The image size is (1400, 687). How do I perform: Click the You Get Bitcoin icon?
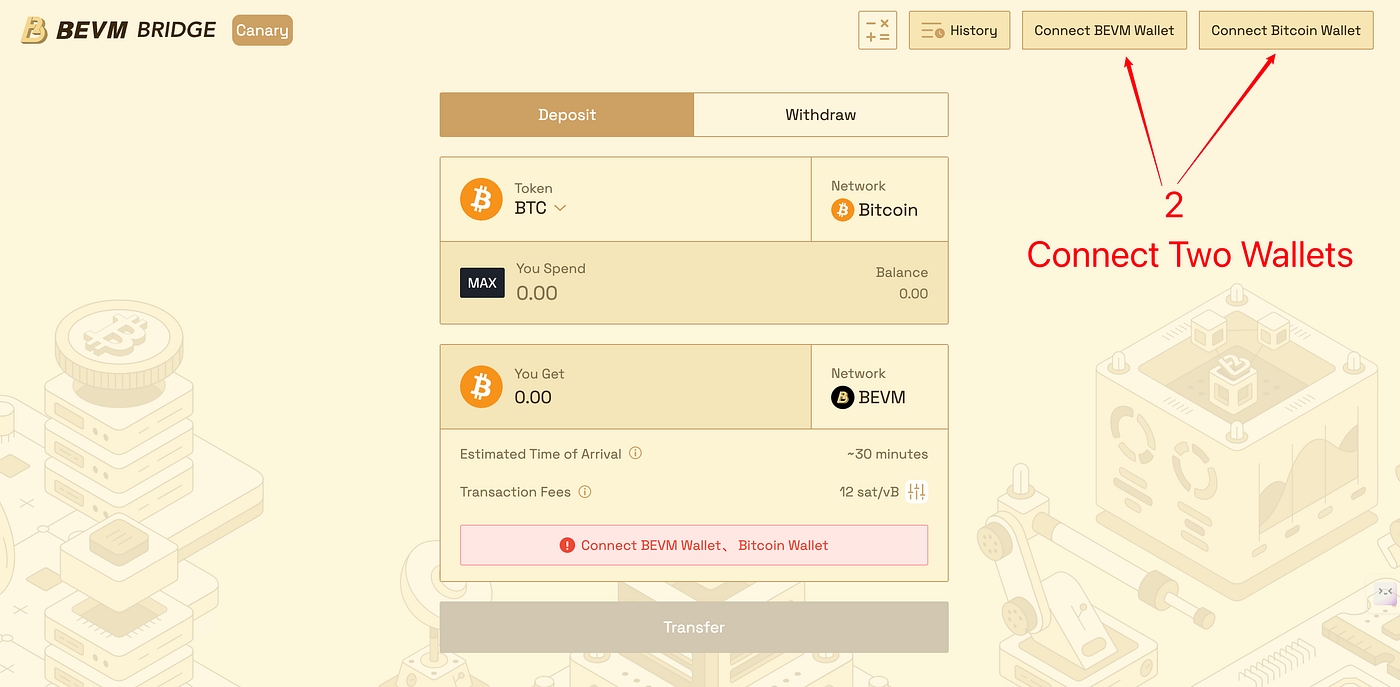pyautogui.click(x=481, y=386)
